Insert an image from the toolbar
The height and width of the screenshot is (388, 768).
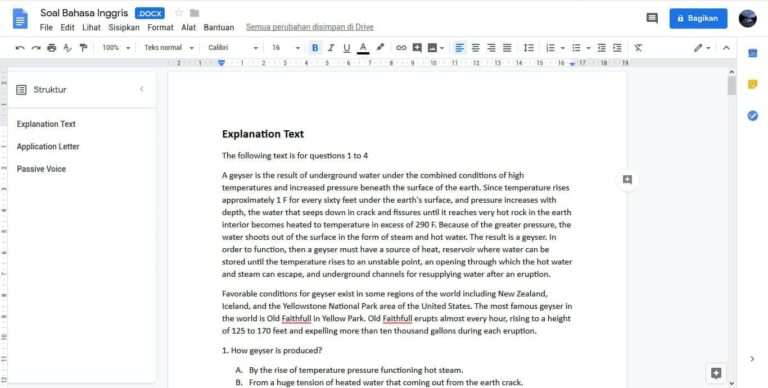pos(432,48)
